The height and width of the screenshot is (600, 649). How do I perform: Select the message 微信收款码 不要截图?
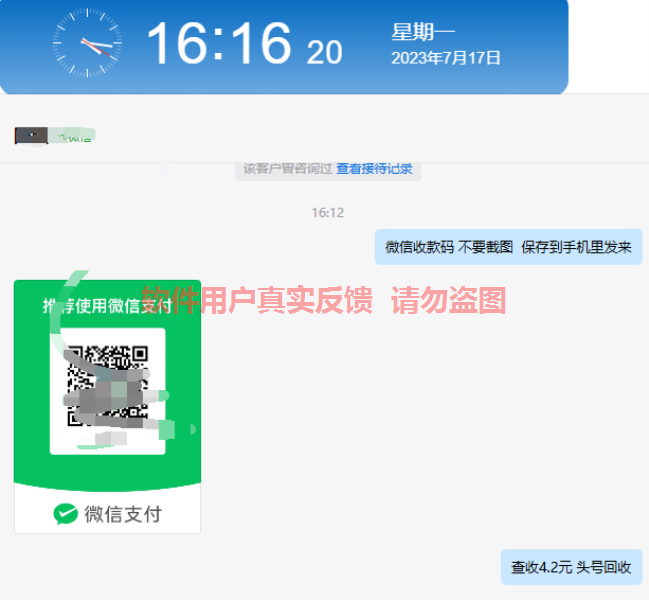point(508,247)
